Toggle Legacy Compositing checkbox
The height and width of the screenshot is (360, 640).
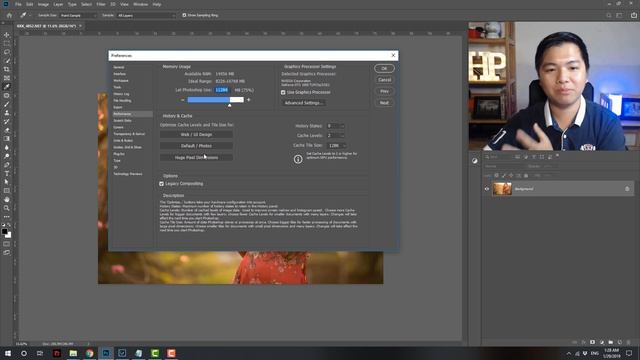click(x=162, y=184)
